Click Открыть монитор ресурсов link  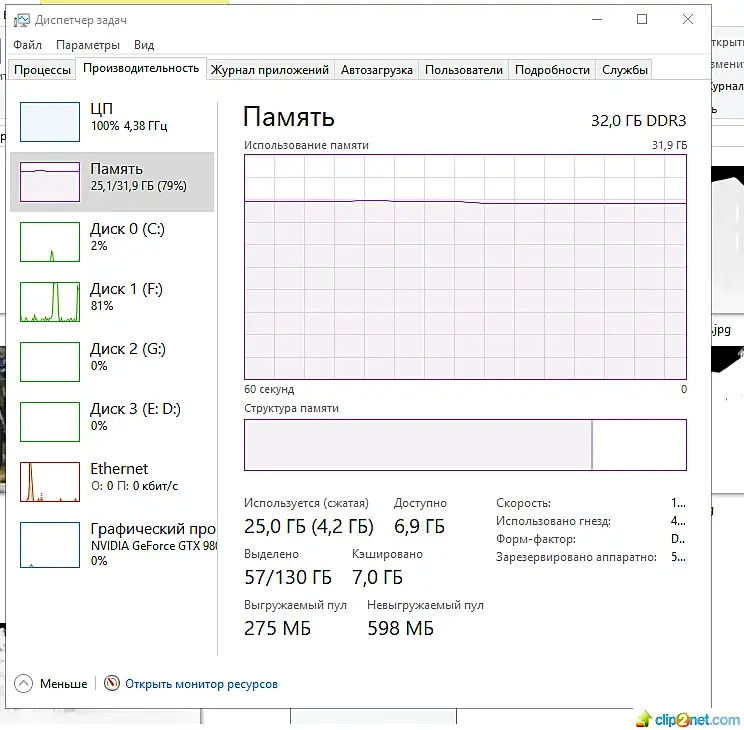pos(201,684)
